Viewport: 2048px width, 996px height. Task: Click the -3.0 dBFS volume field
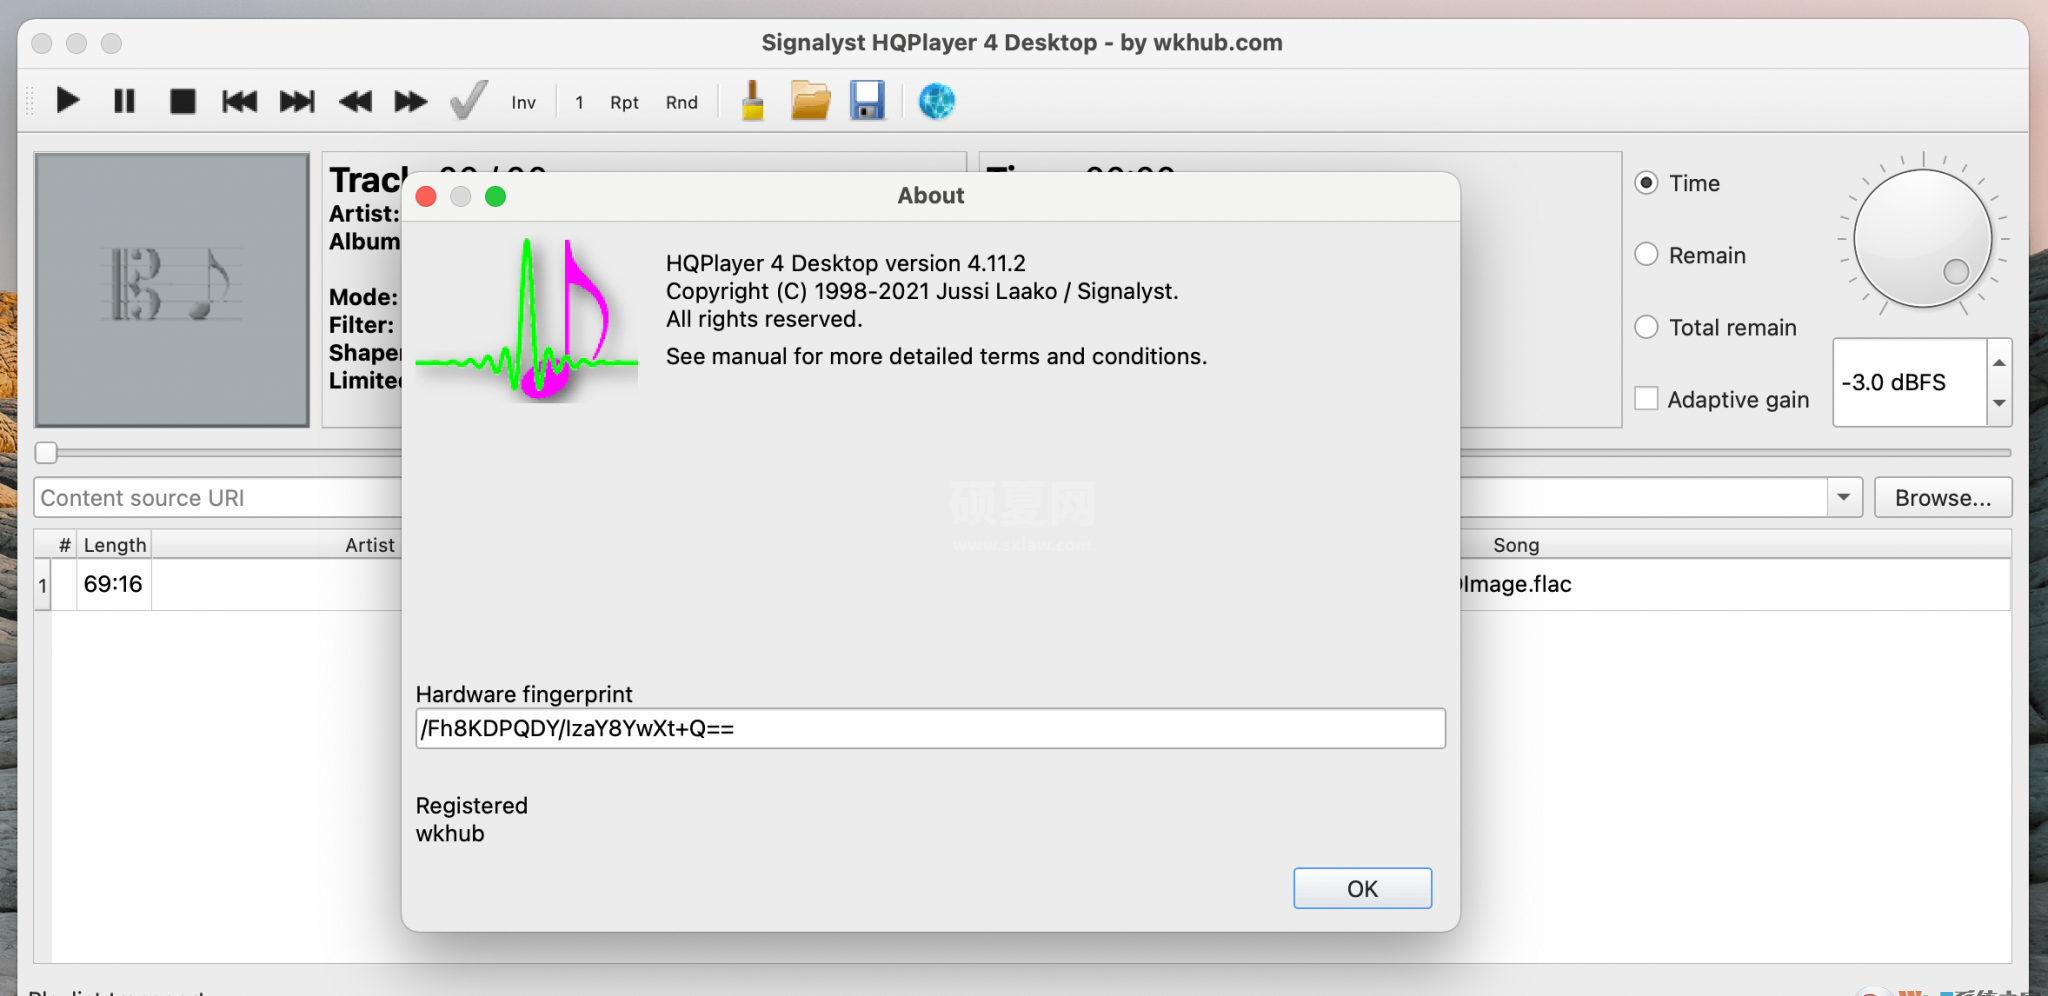click(1910, 383)
